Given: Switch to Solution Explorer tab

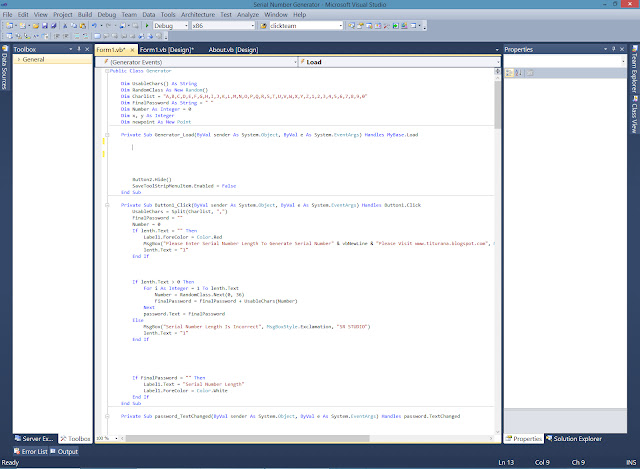Looking at the screenshot, I should pos(574,438).
